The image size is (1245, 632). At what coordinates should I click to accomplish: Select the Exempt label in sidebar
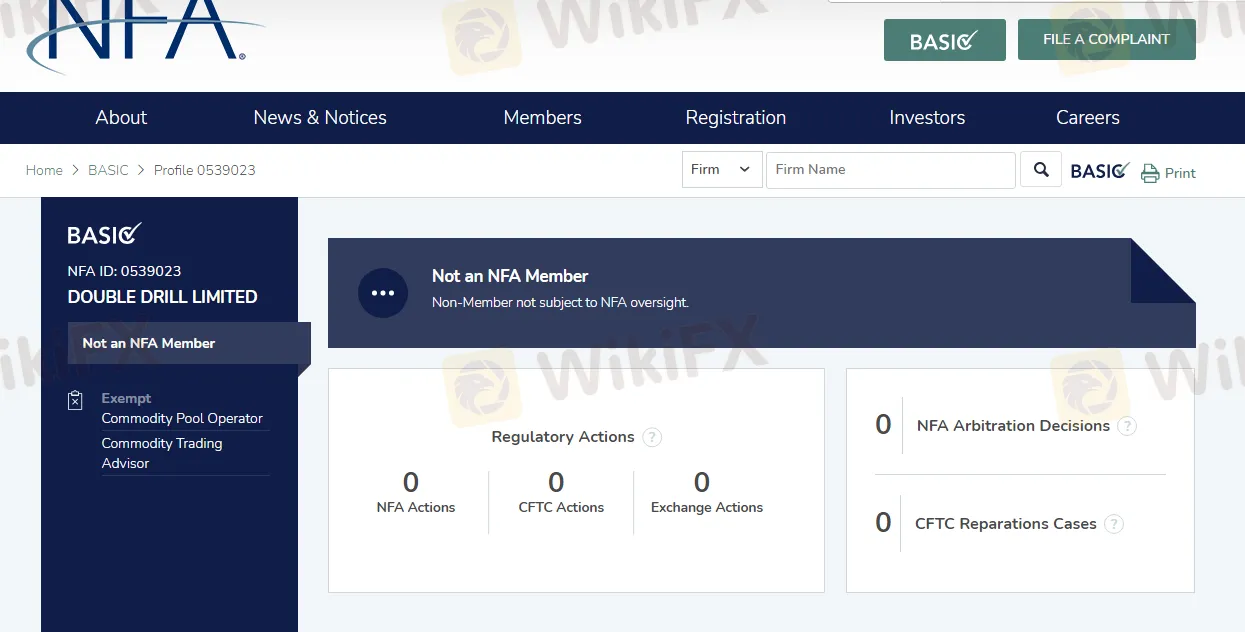click(126, 398)
